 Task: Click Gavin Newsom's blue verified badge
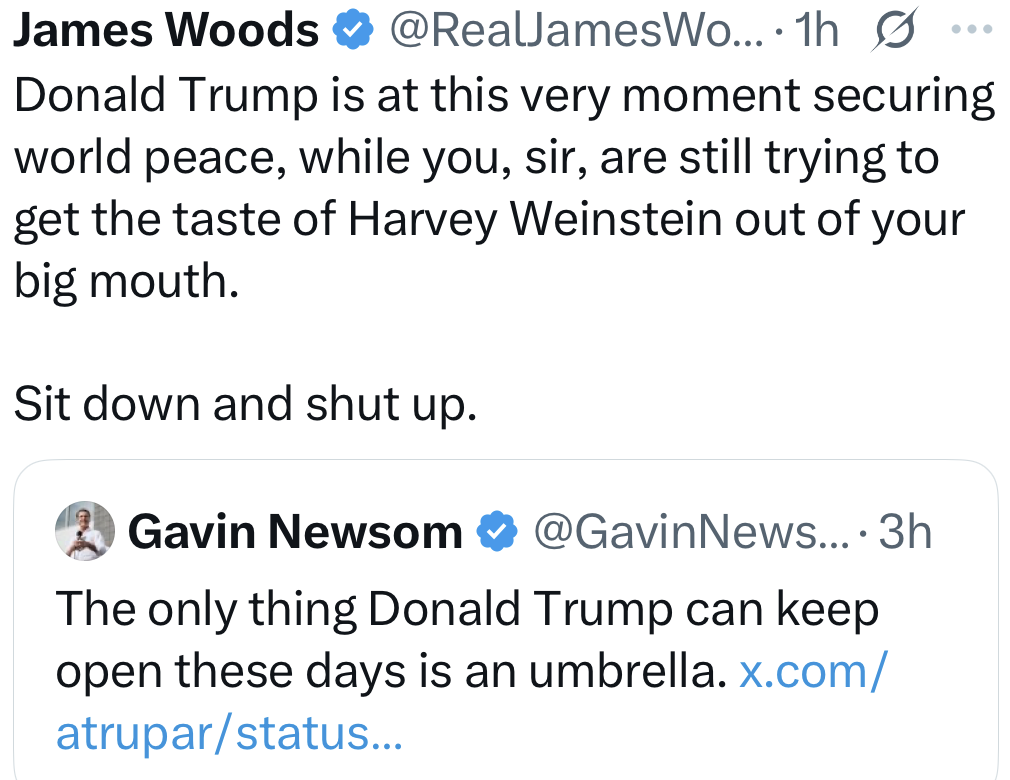click(495, 531)
